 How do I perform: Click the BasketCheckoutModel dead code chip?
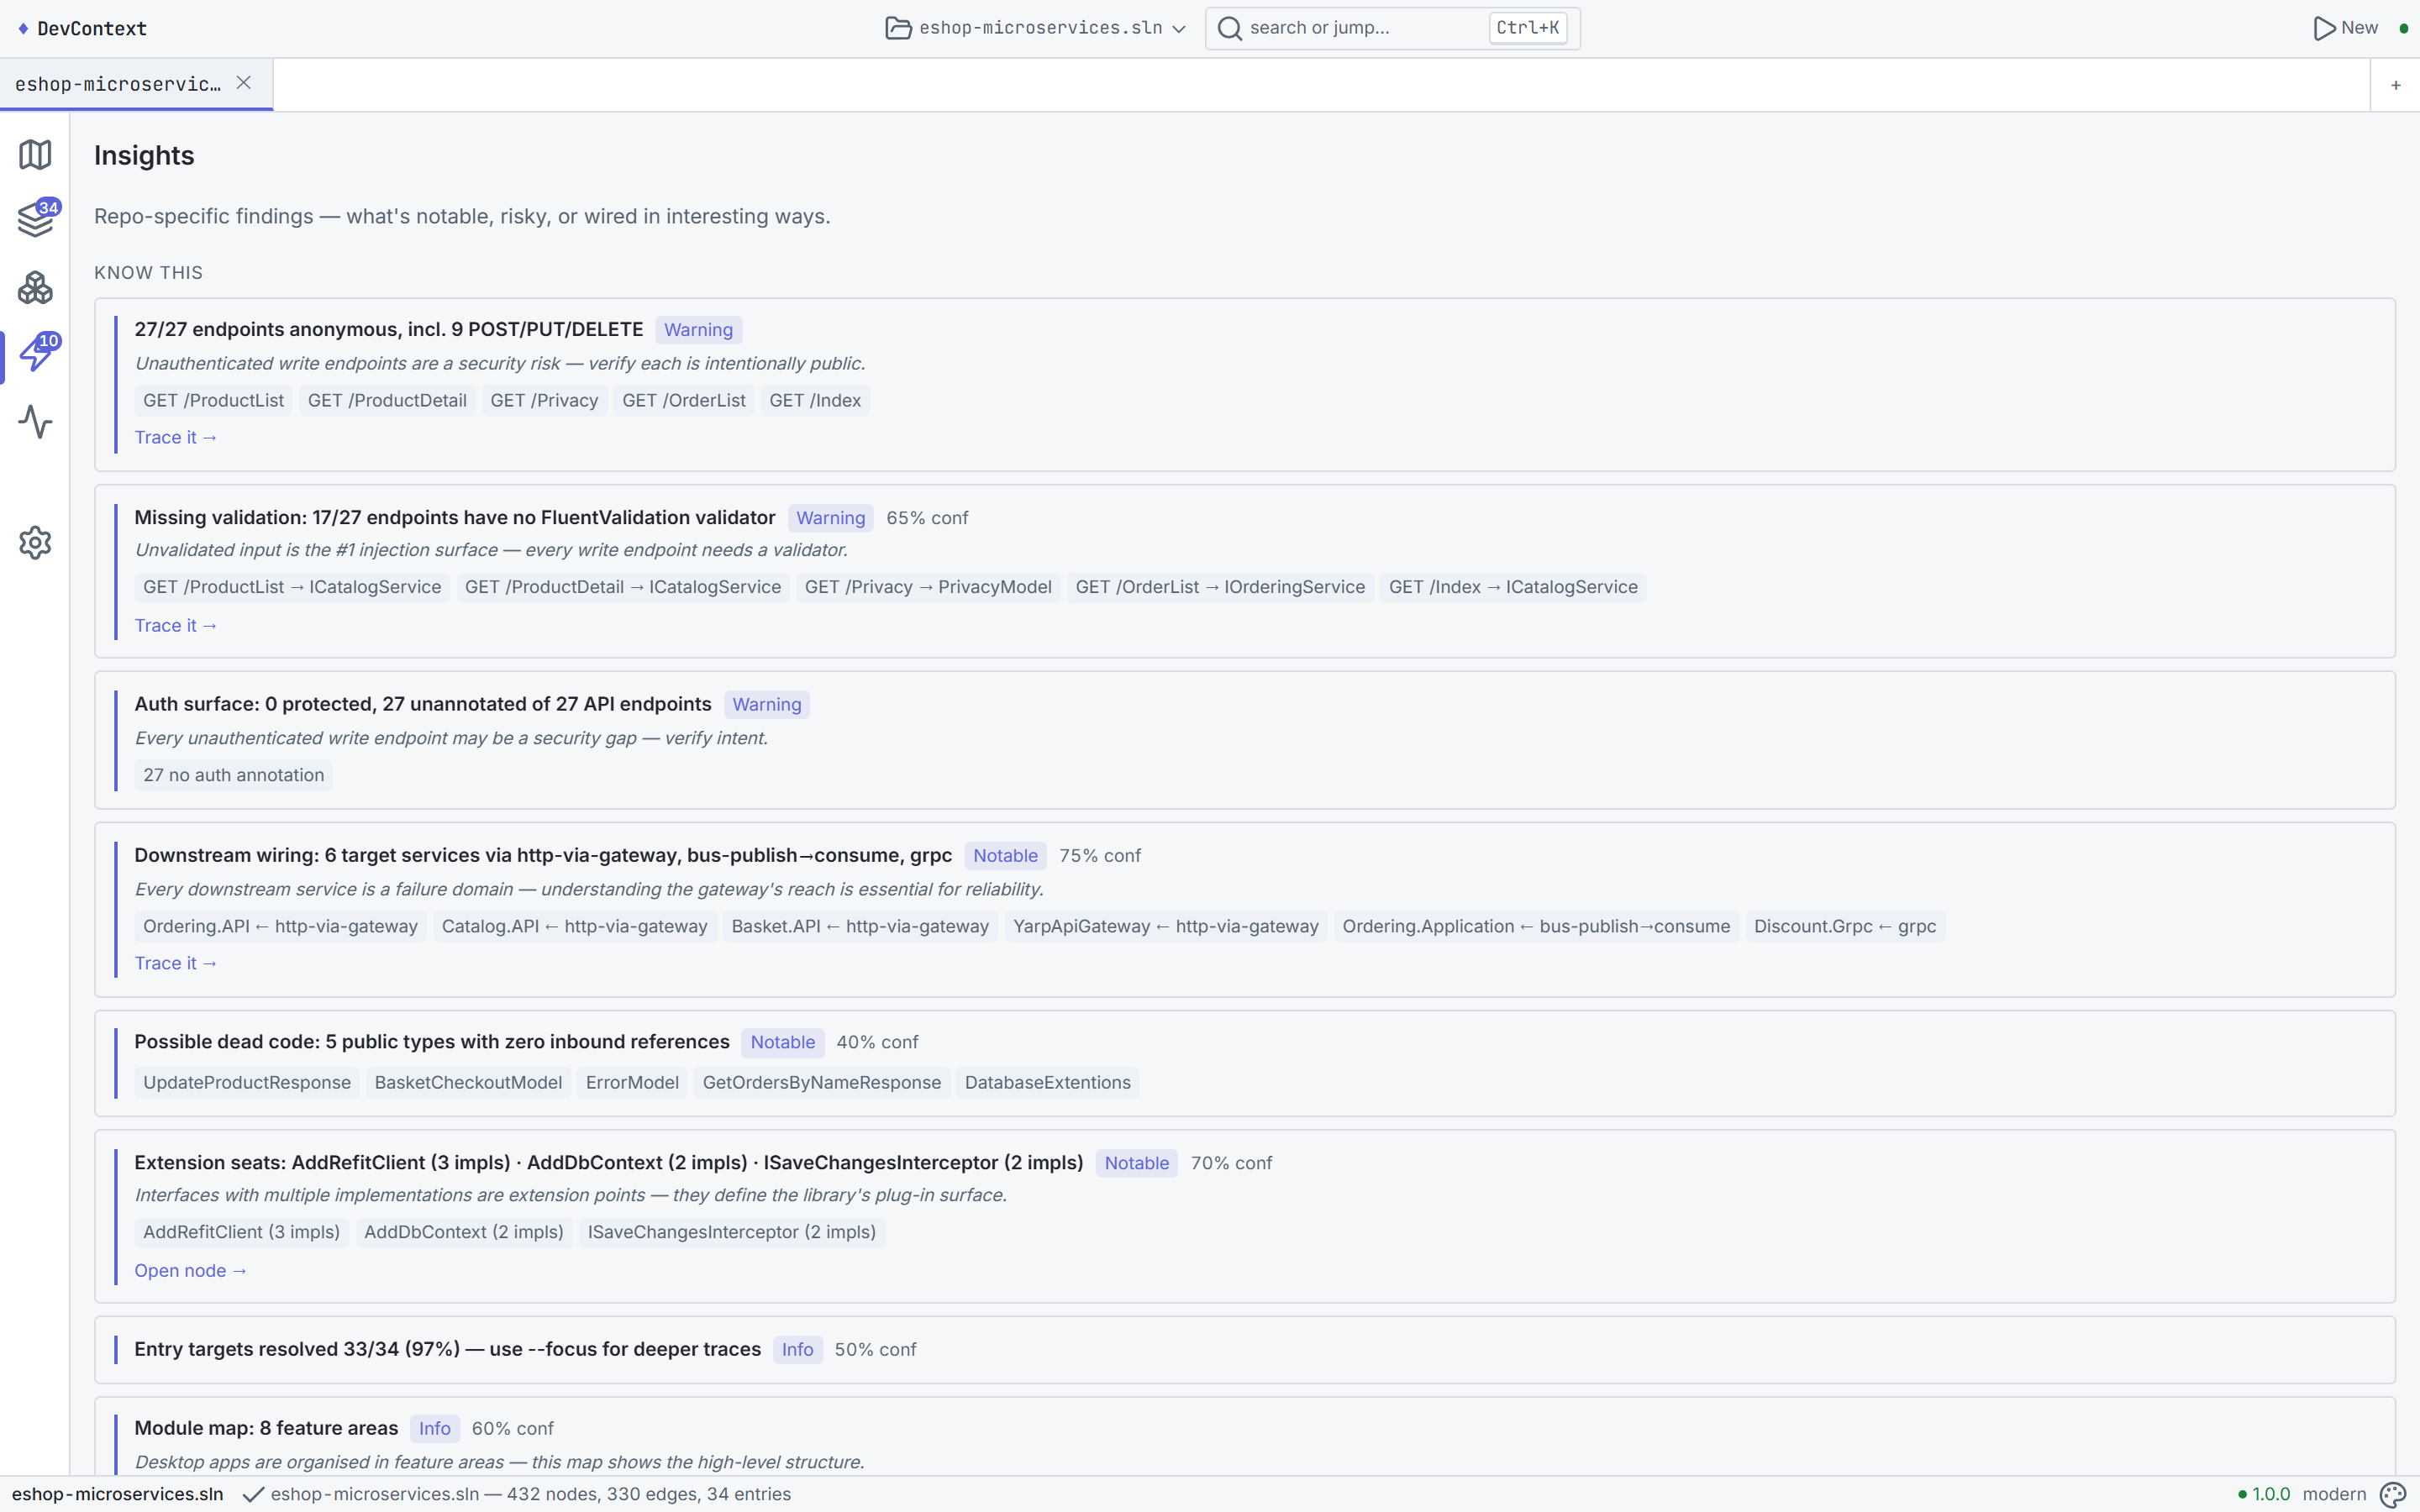(468, 1082)
